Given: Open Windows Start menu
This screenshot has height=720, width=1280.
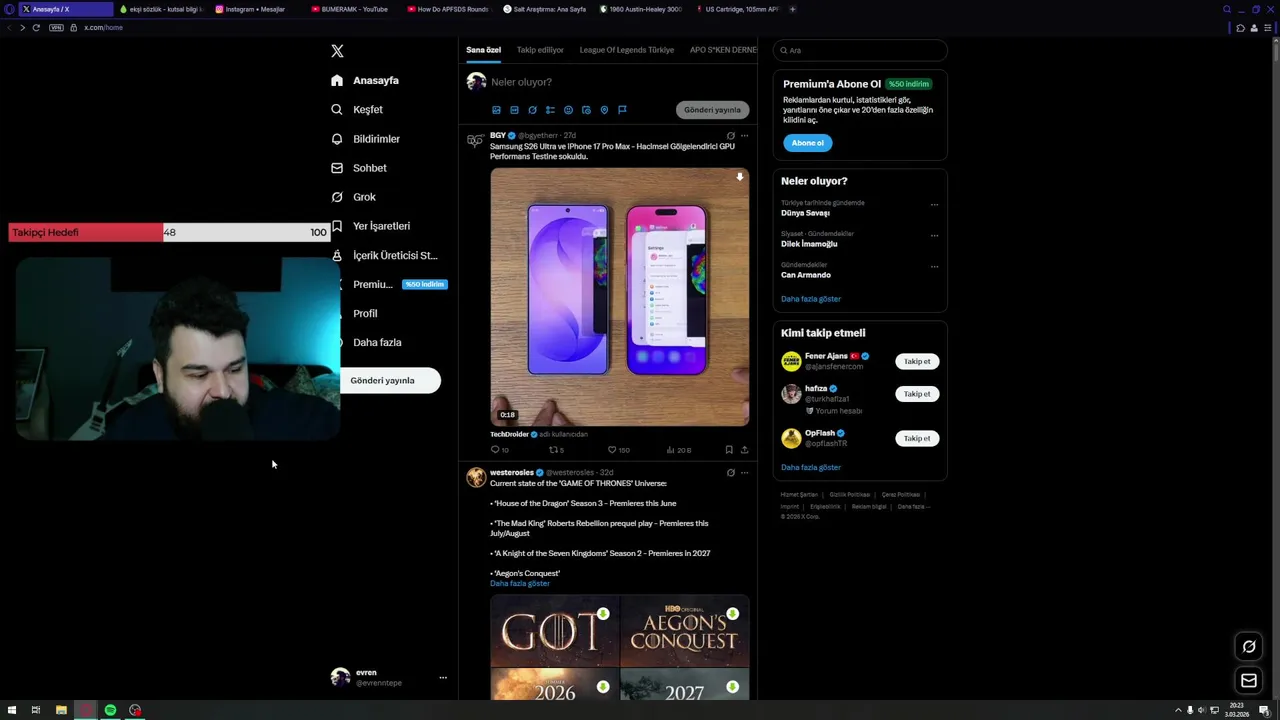Looking at the screenshot, I should tap(10, 710).
